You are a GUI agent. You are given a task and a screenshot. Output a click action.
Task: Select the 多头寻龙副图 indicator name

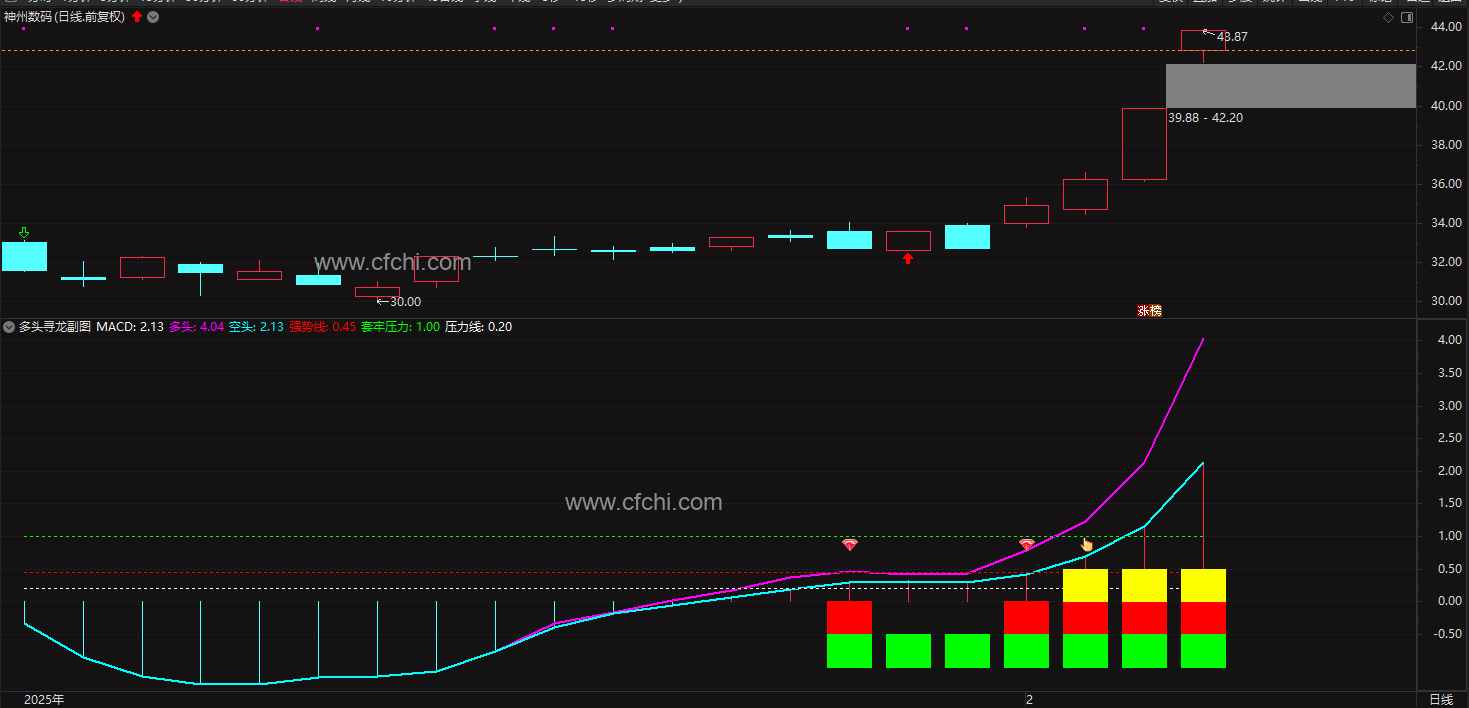(x=55, y=326)
